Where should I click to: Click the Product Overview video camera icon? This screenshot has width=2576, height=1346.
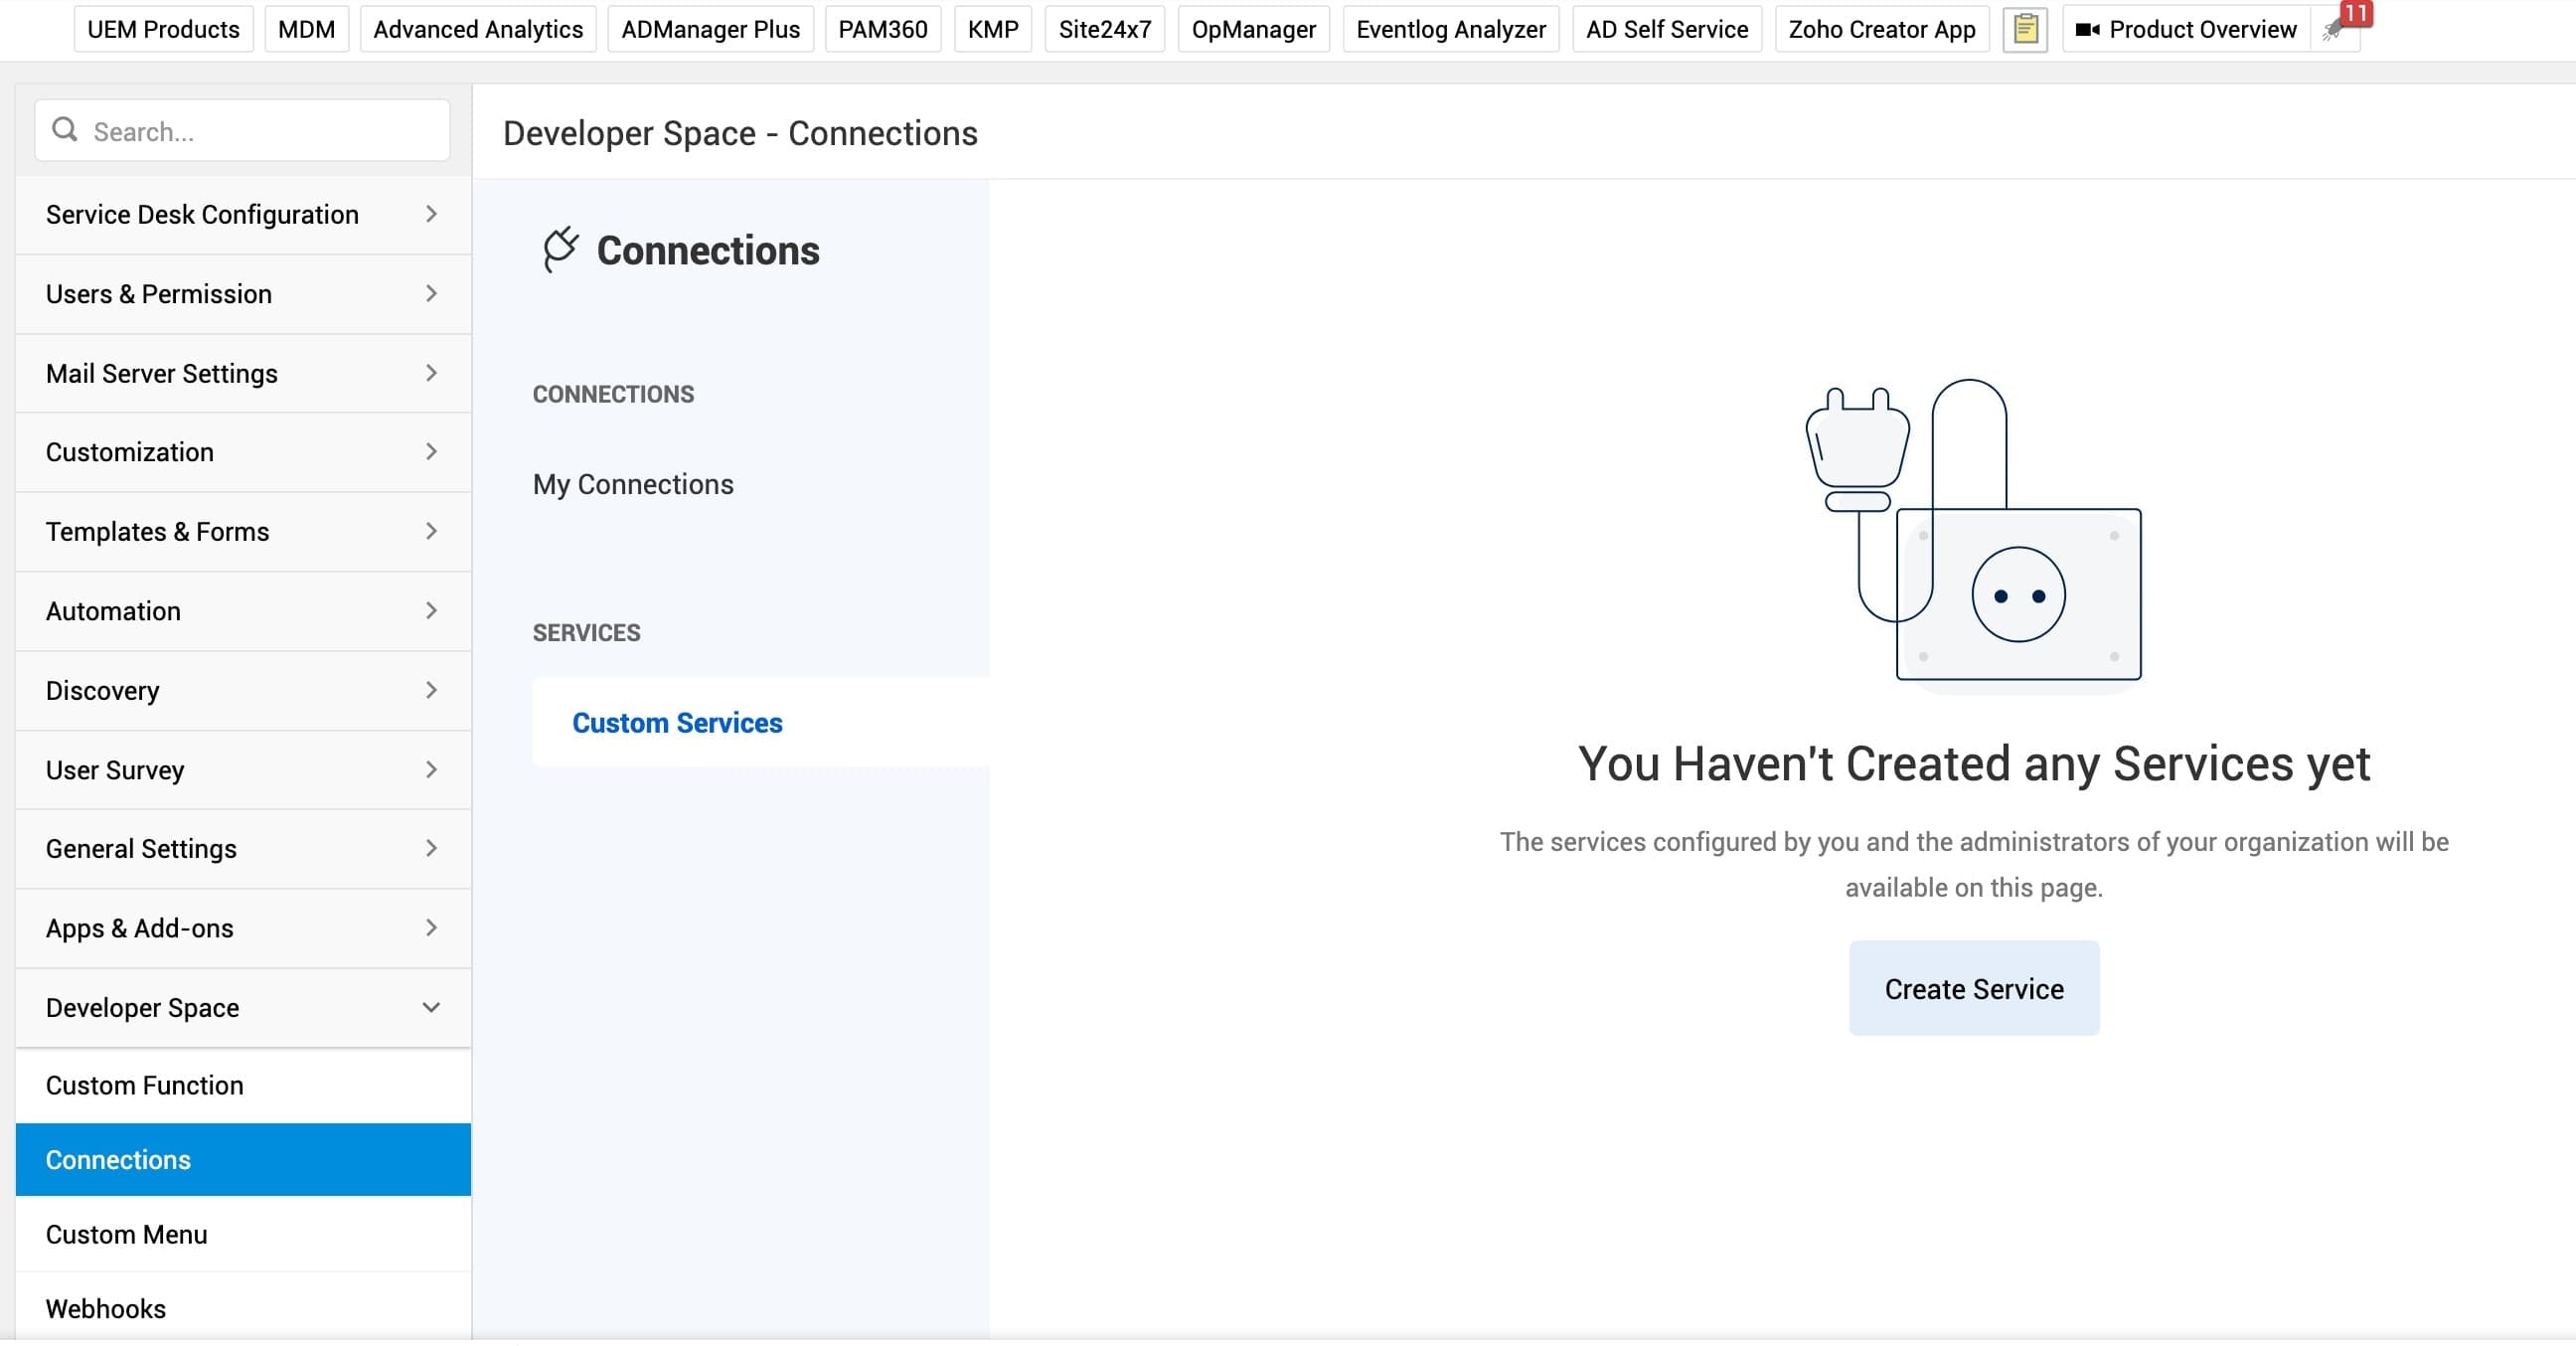pos(2087,30)
